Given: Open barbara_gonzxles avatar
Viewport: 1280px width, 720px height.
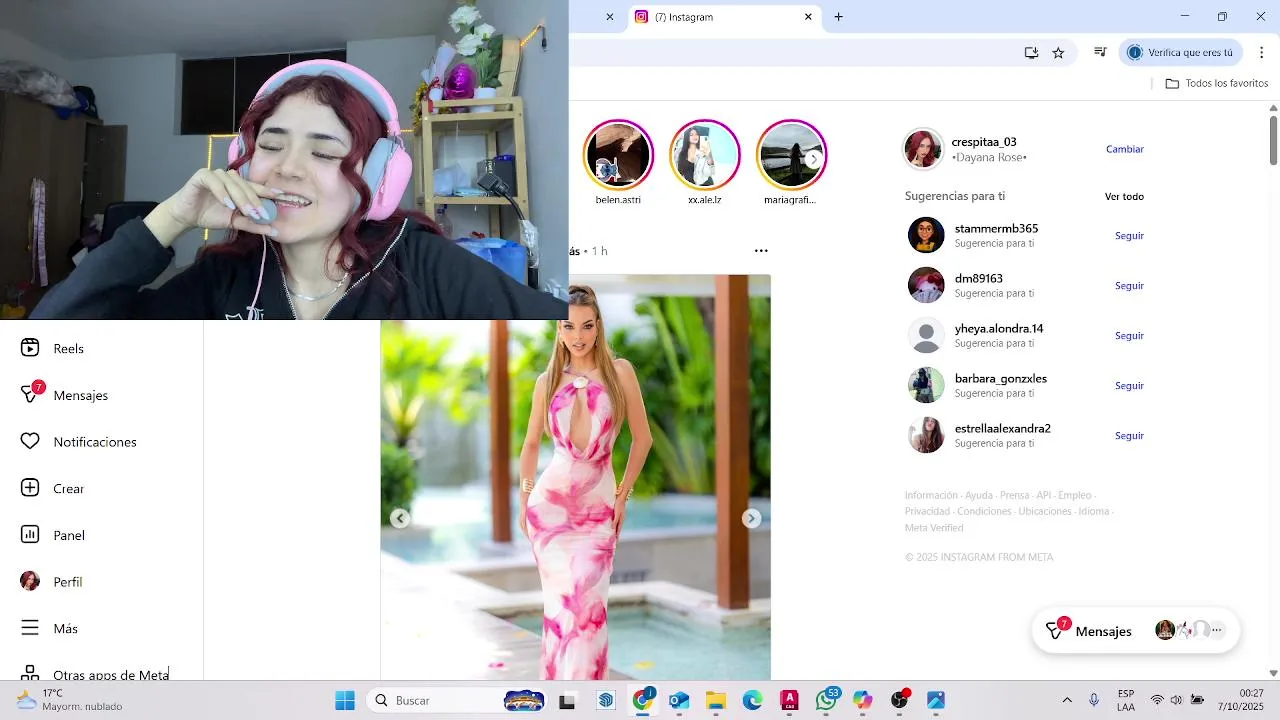Looking at the screenshot, I should pyautogui.click(x=926, y=385).
